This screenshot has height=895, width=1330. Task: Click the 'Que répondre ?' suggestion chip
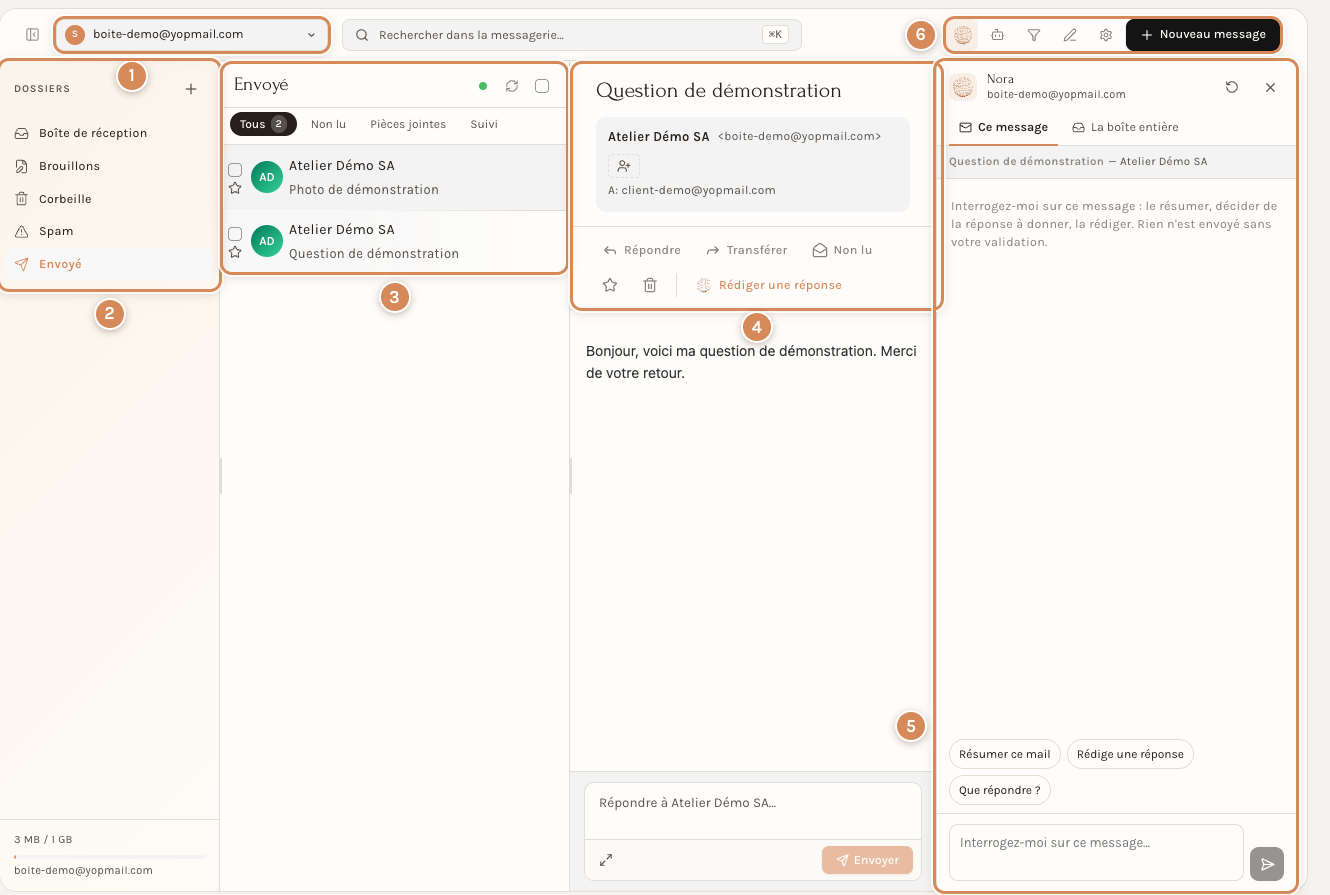point(999,790)
